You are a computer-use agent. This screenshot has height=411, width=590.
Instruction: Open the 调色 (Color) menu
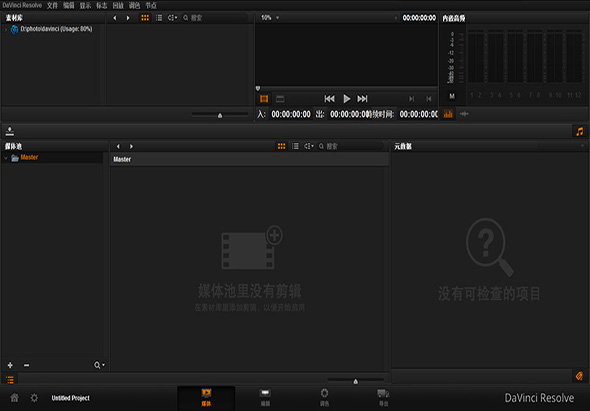click(x=134, y=5)
